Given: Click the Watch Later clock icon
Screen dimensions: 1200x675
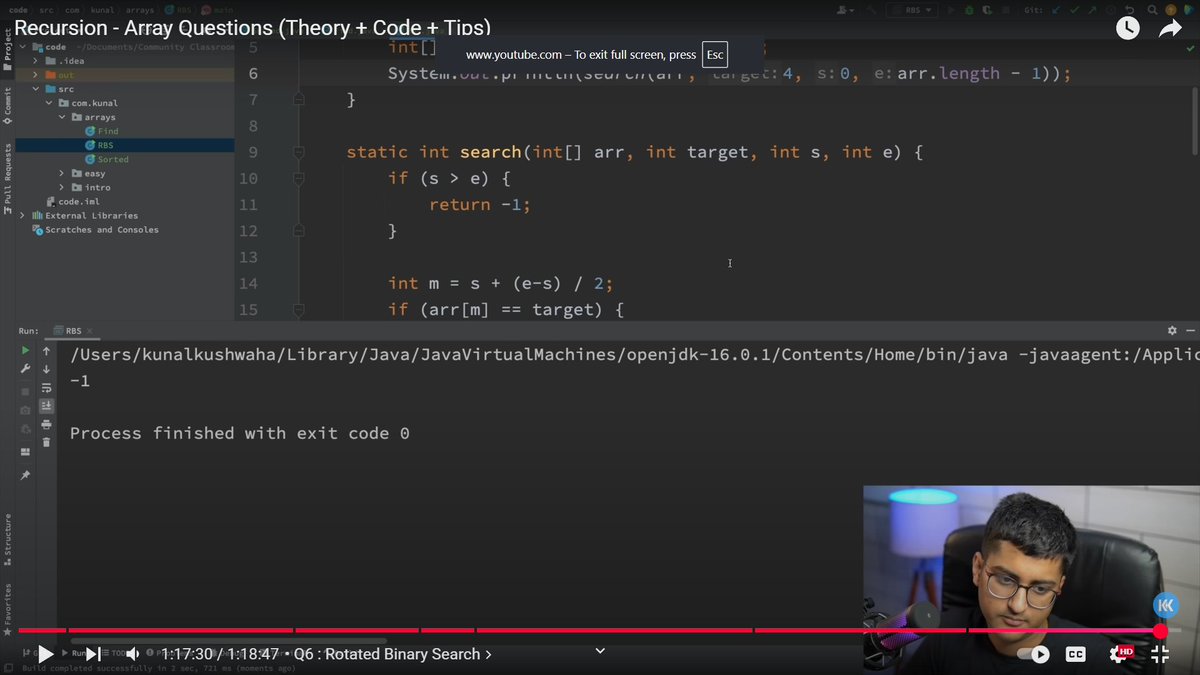Looking at the screenshot, I should (1127, 29).
